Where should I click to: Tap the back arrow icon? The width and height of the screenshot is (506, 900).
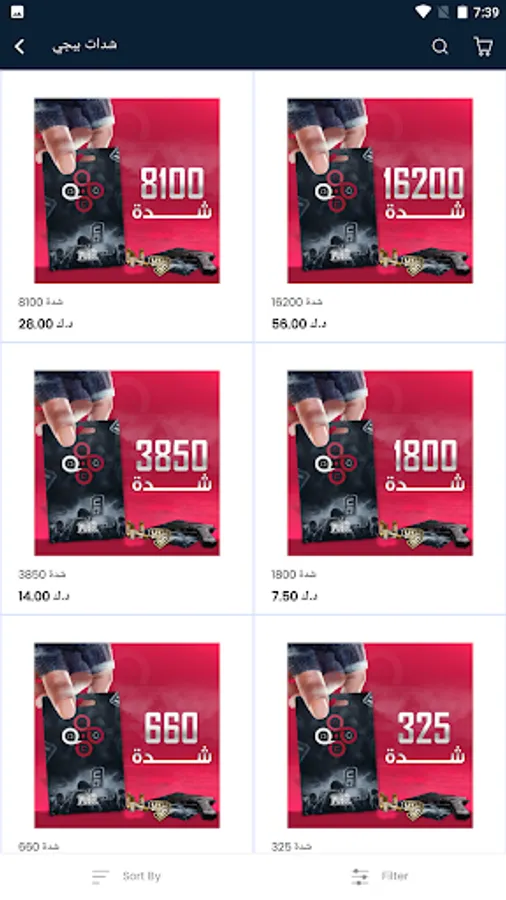pos(20,46)
